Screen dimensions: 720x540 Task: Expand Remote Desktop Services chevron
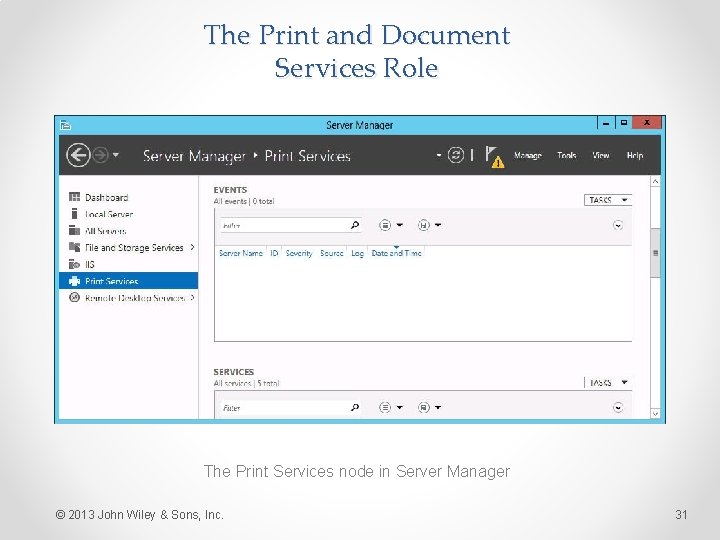(x=192, y=298)
